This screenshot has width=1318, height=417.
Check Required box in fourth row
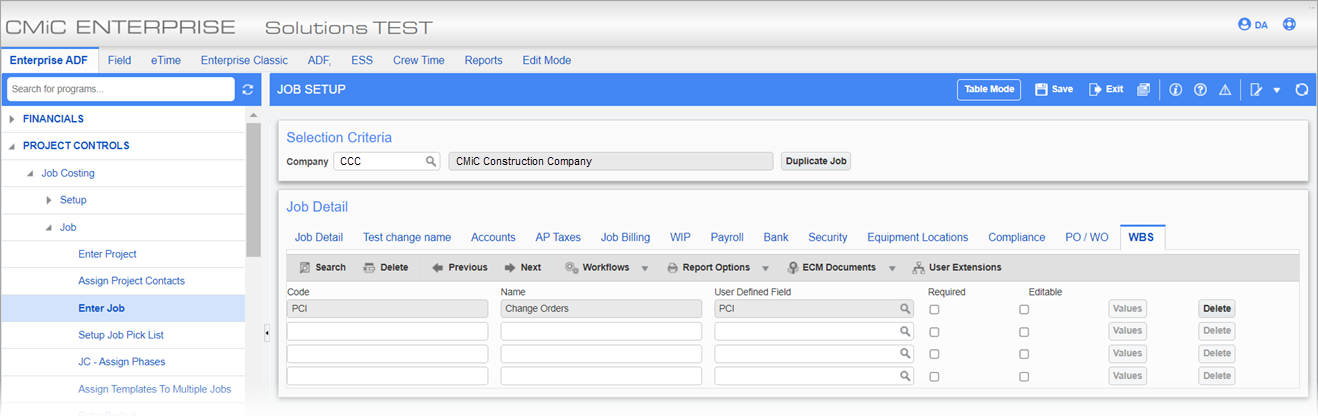click(934, 377)
